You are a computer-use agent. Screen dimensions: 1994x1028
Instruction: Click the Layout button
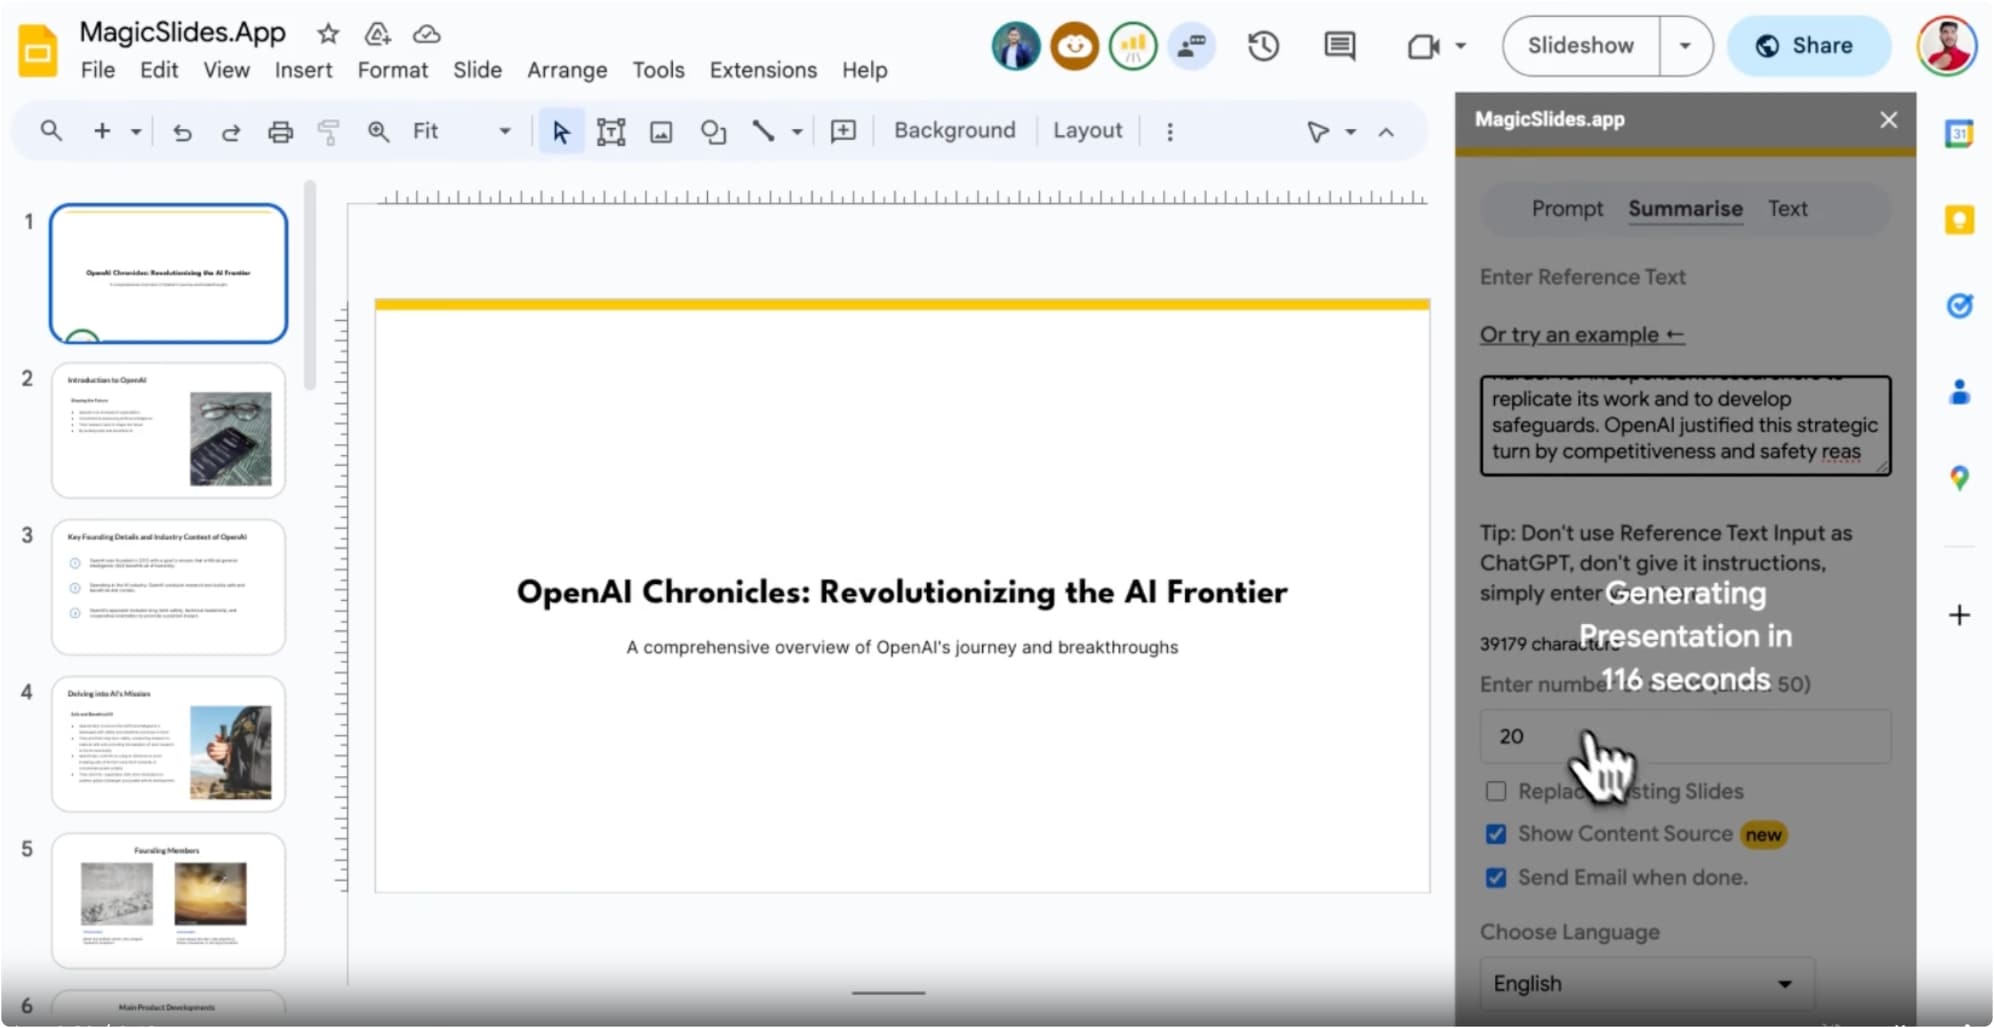point(1087,131)
